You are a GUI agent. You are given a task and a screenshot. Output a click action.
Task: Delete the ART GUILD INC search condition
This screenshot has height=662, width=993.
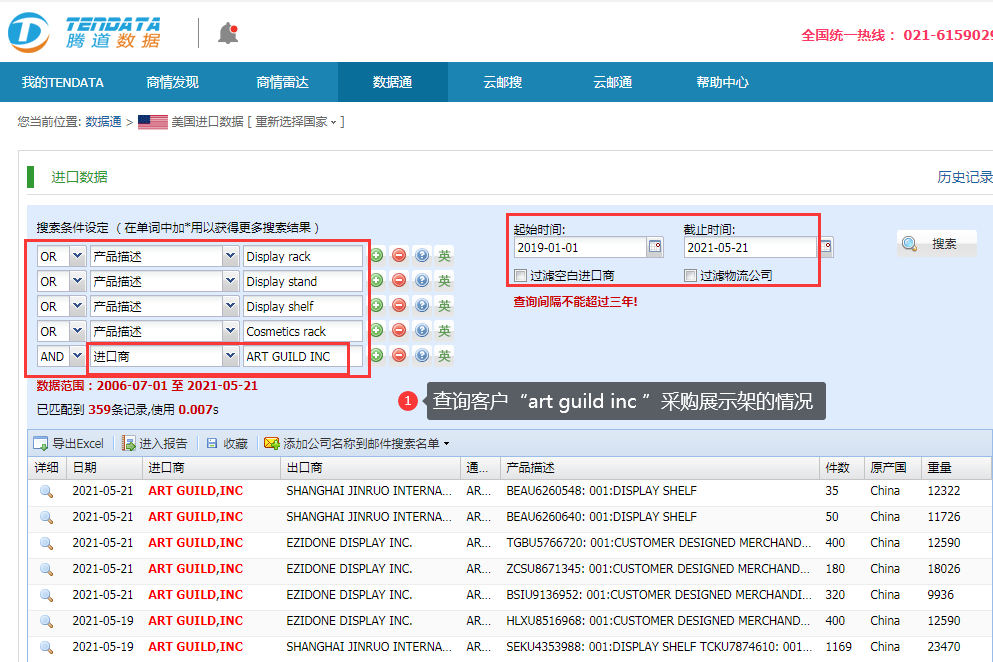click(x=399, y=355)
